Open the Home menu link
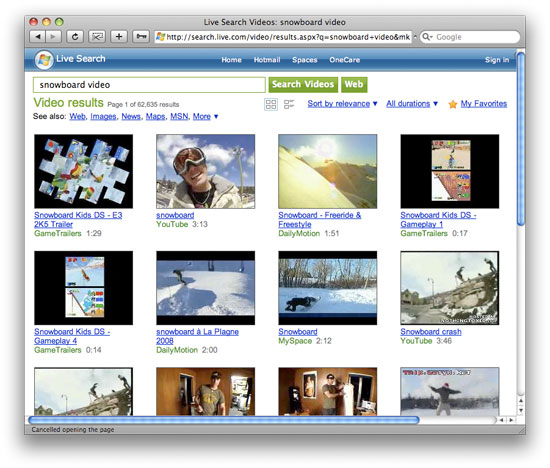 click(x=231, y=60)
